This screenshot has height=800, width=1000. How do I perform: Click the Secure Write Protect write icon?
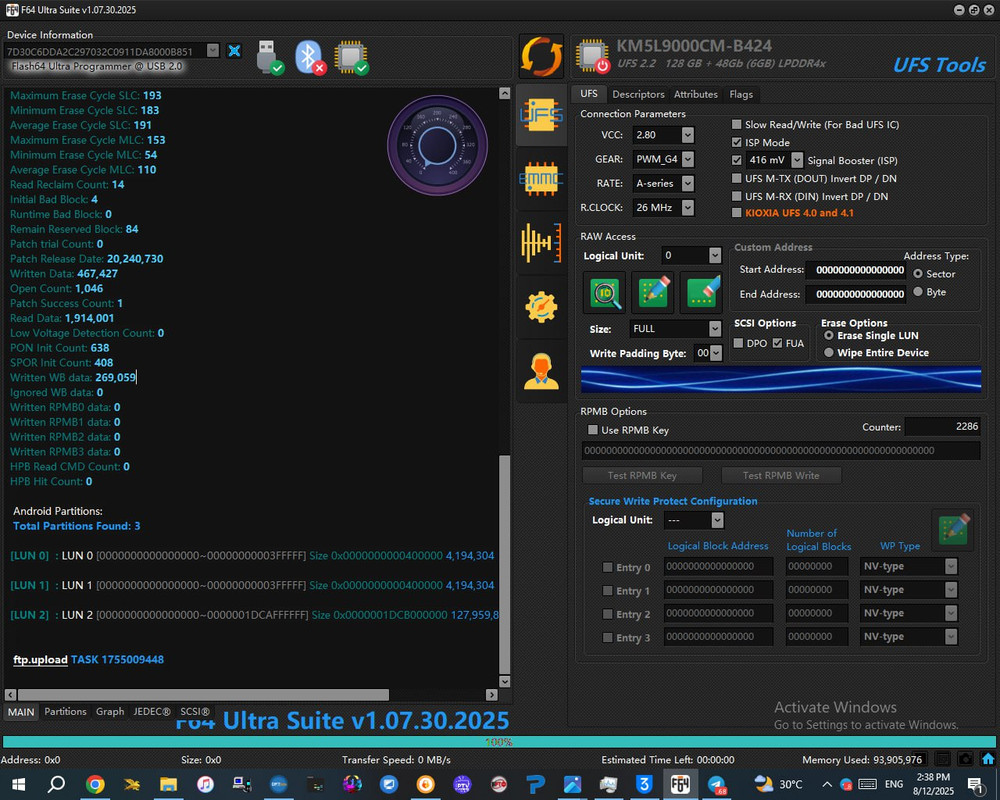(954, 530)
